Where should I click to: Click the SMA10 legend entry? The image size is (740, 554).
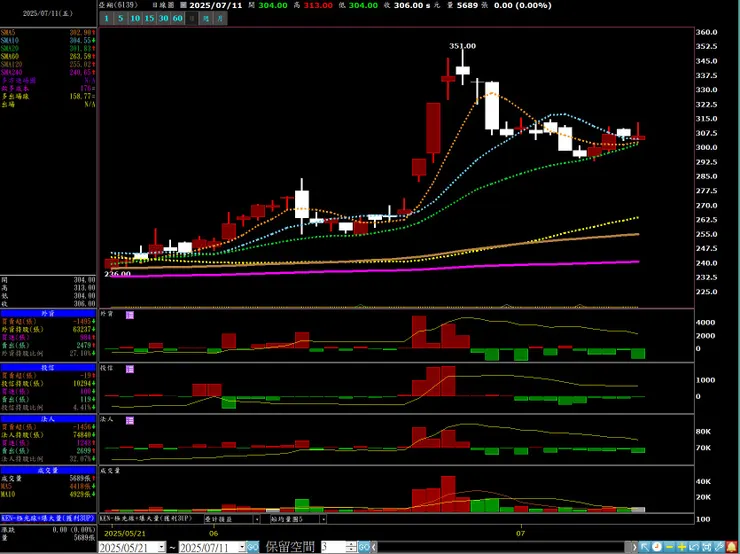48,41
